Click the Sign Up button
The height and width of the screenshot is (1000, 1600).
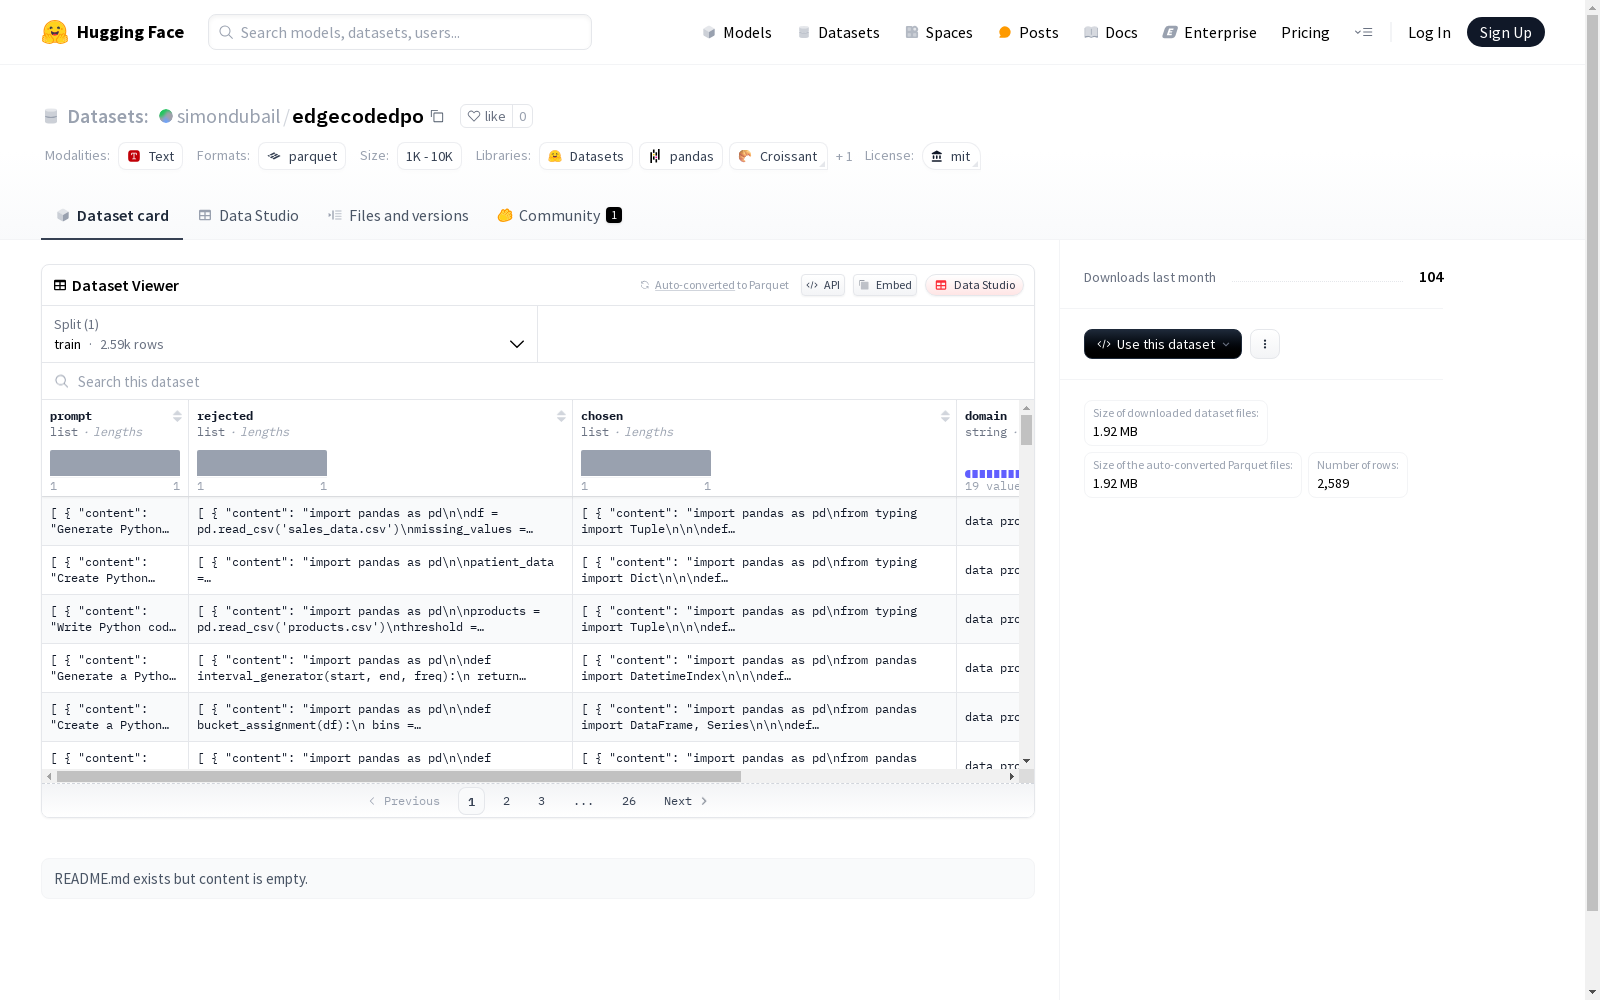point(1505,32)
